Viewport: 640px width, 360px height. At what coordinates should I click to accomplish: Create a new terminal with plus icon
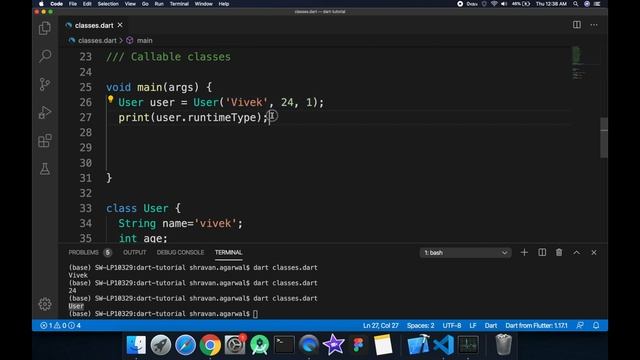point(524,253)
